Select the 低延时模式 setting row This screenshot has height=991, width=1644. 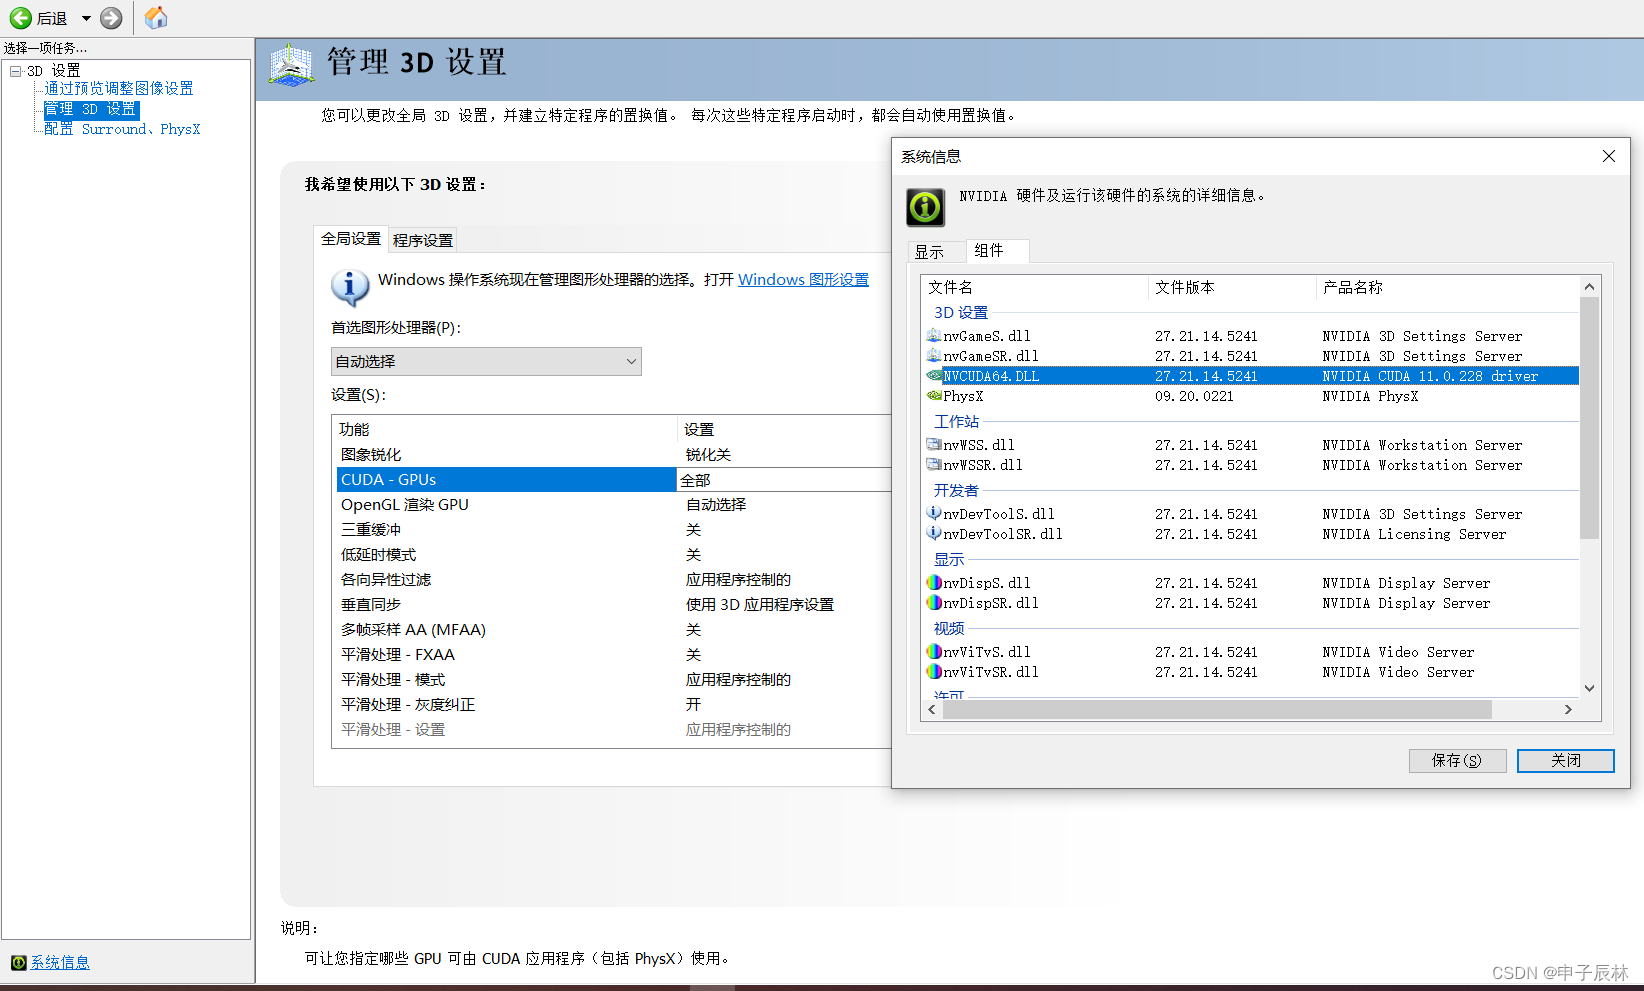point(613,555)
